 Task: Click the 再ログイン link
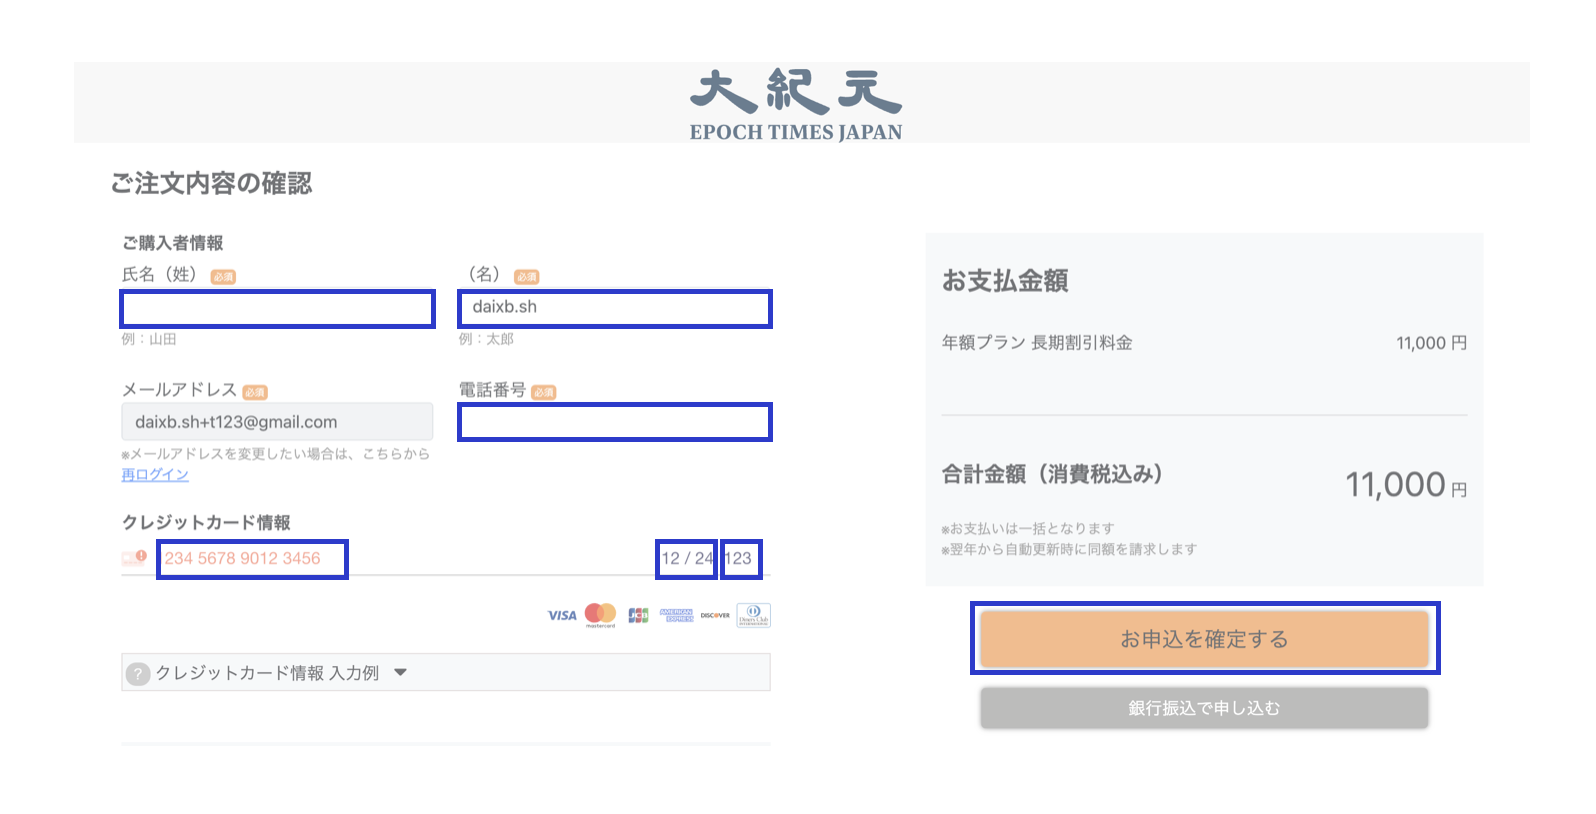click(155, 475)
